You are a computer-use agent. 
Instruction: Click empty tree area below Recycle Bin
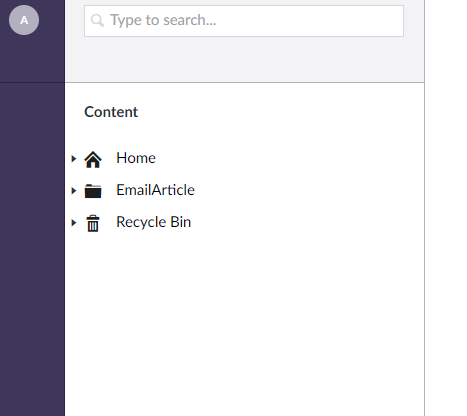click(x=244, y=317)
